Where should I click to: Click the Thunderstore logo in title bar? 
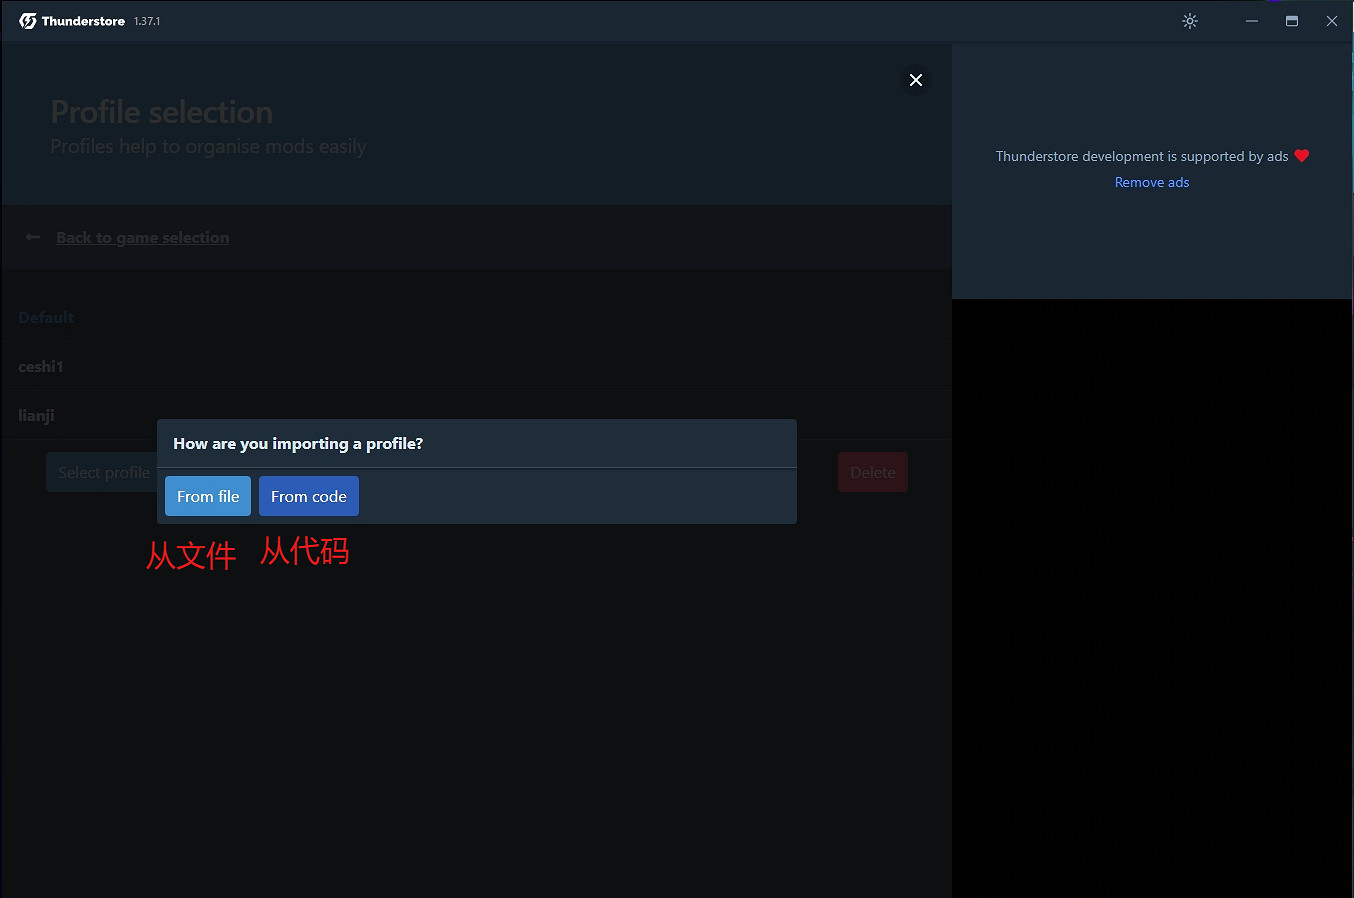28,21
